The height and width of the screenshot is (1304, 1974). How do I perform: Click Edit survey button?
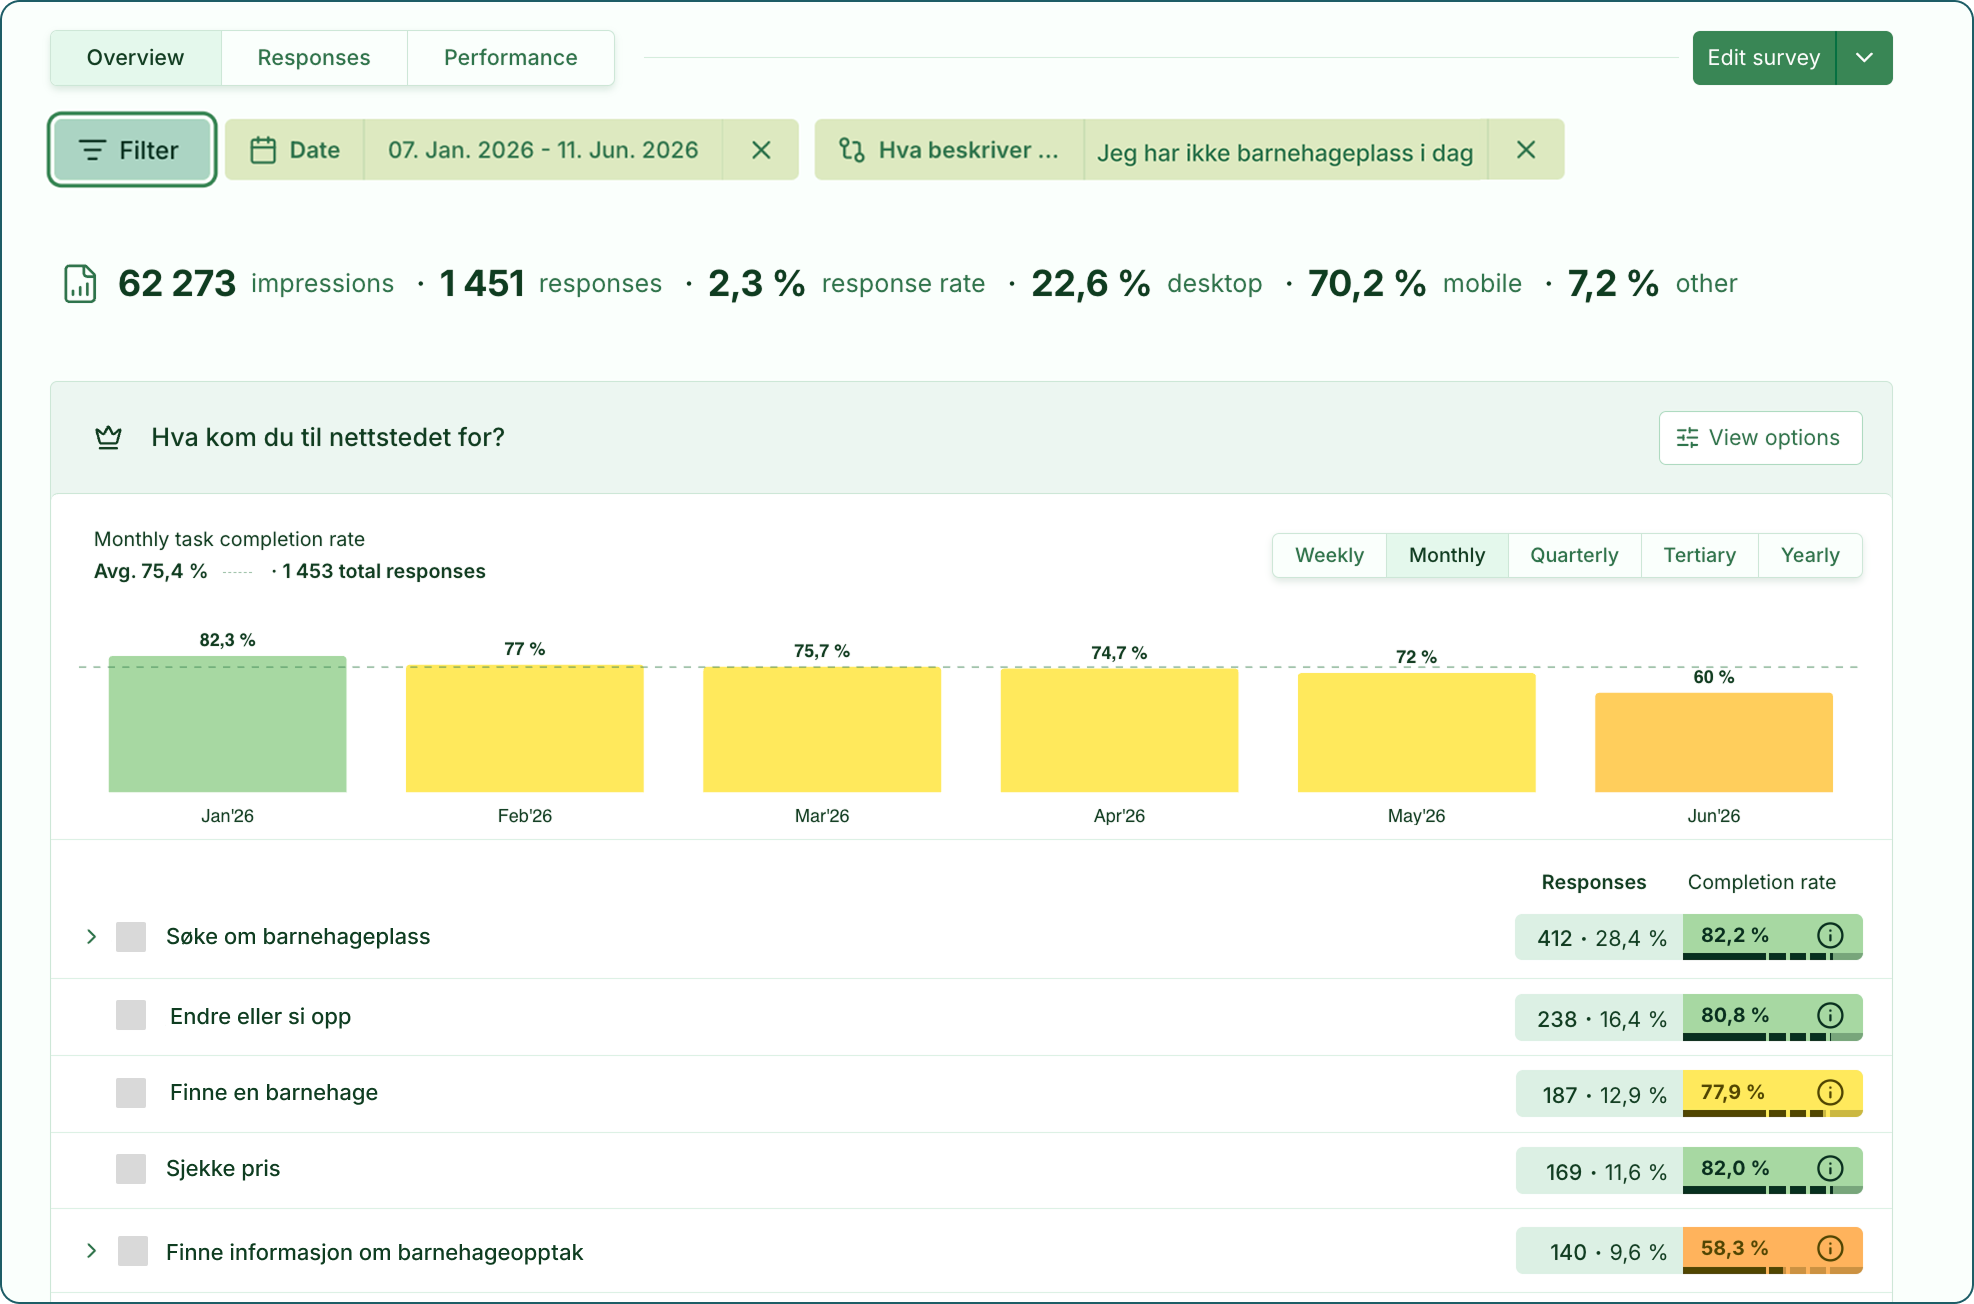coord(1764,58)
